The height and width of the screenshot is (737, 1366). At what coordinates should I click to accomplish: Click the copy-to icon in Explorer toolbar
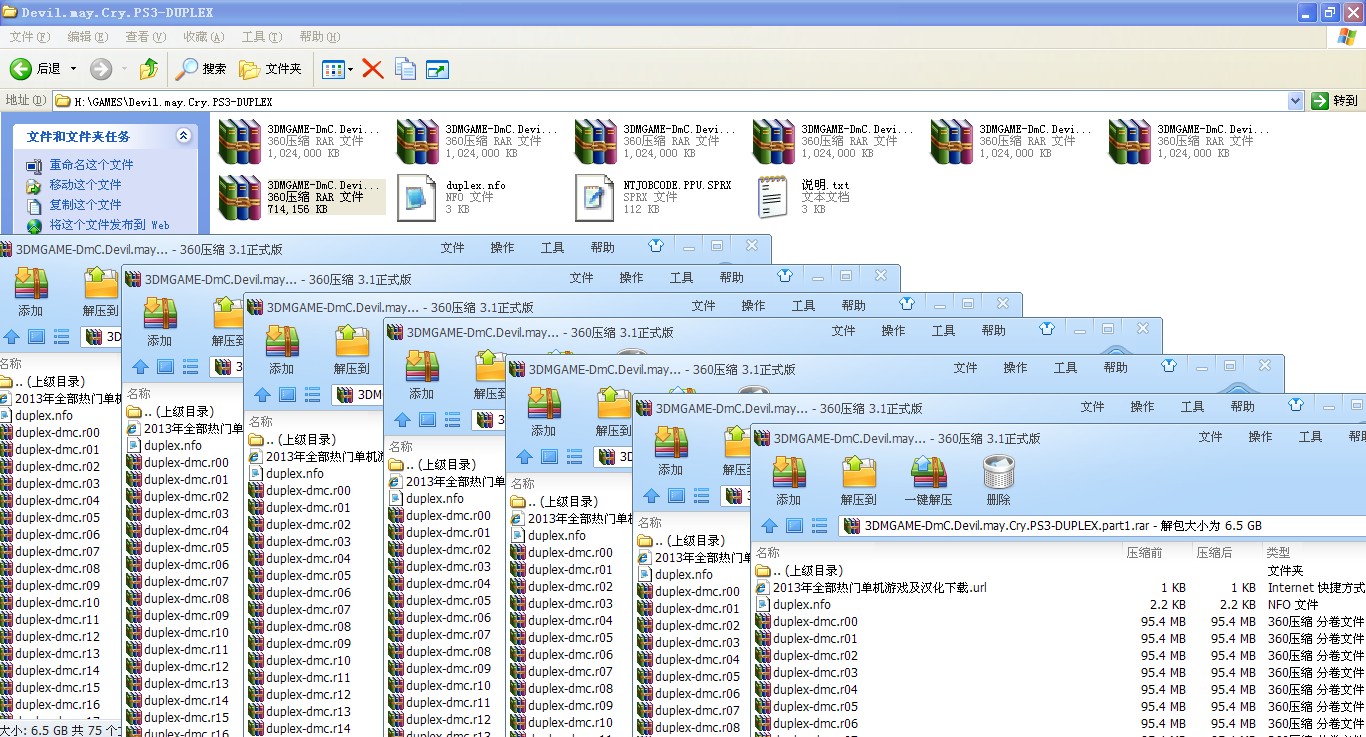(405, 69)
